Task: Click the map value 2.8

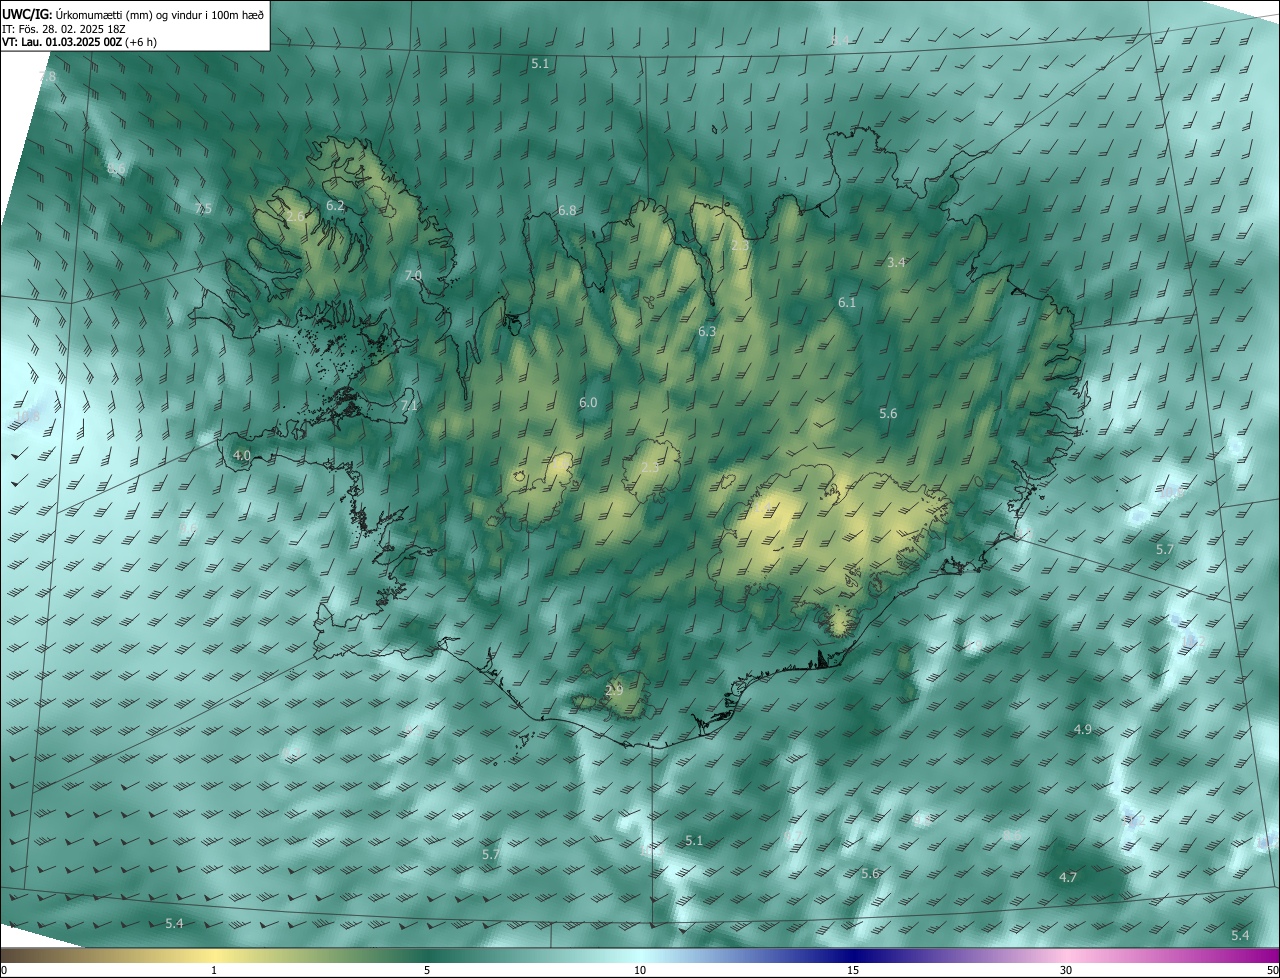Action: coord(47,77)
